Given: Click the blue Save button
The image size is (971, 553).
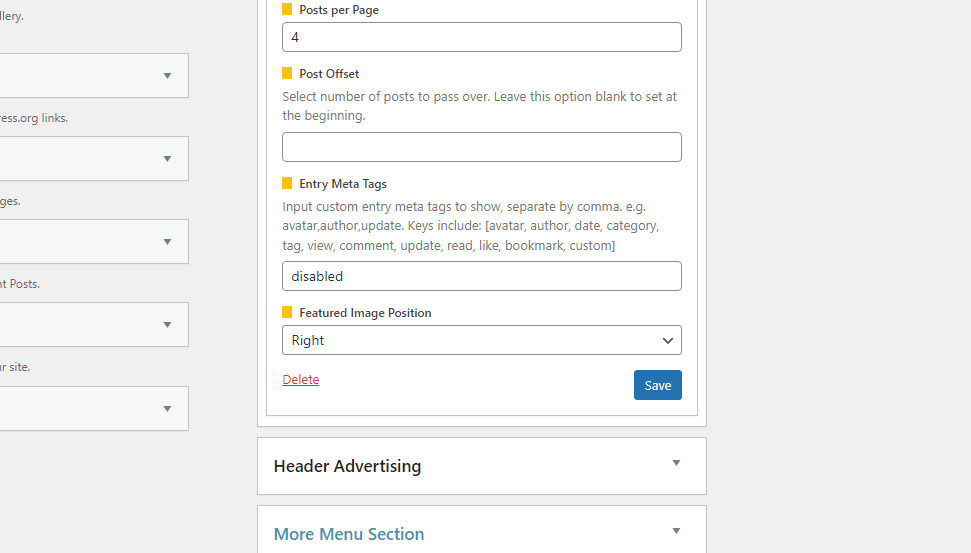Looking at the screenshot, I should [658, 385].
